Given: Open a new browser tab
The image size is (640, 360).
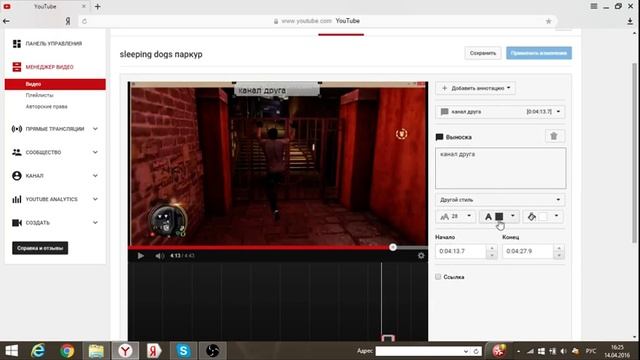Looking at the screenshot, I should coord(98,7).
